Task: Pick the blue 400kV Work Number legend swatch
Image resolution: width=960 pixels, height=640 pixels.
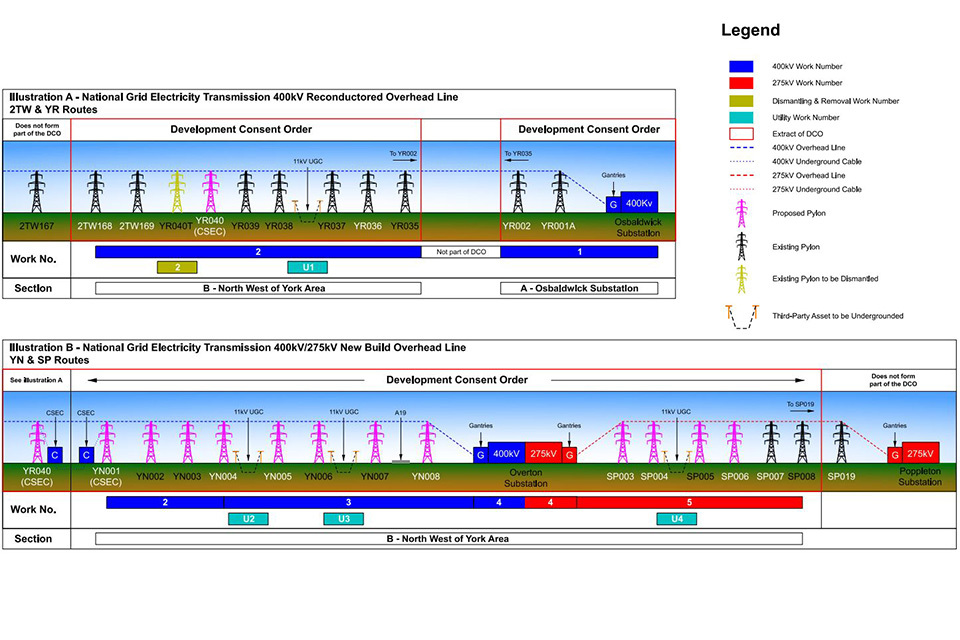Action: point(742,66)
